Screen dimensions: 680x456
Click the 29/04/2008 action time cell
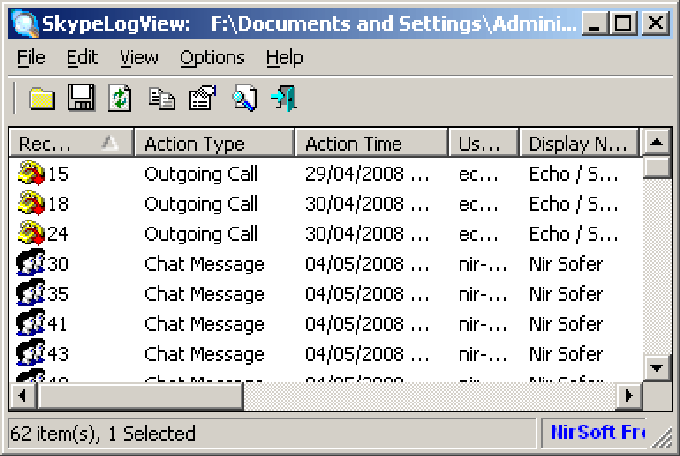(367, 174)
